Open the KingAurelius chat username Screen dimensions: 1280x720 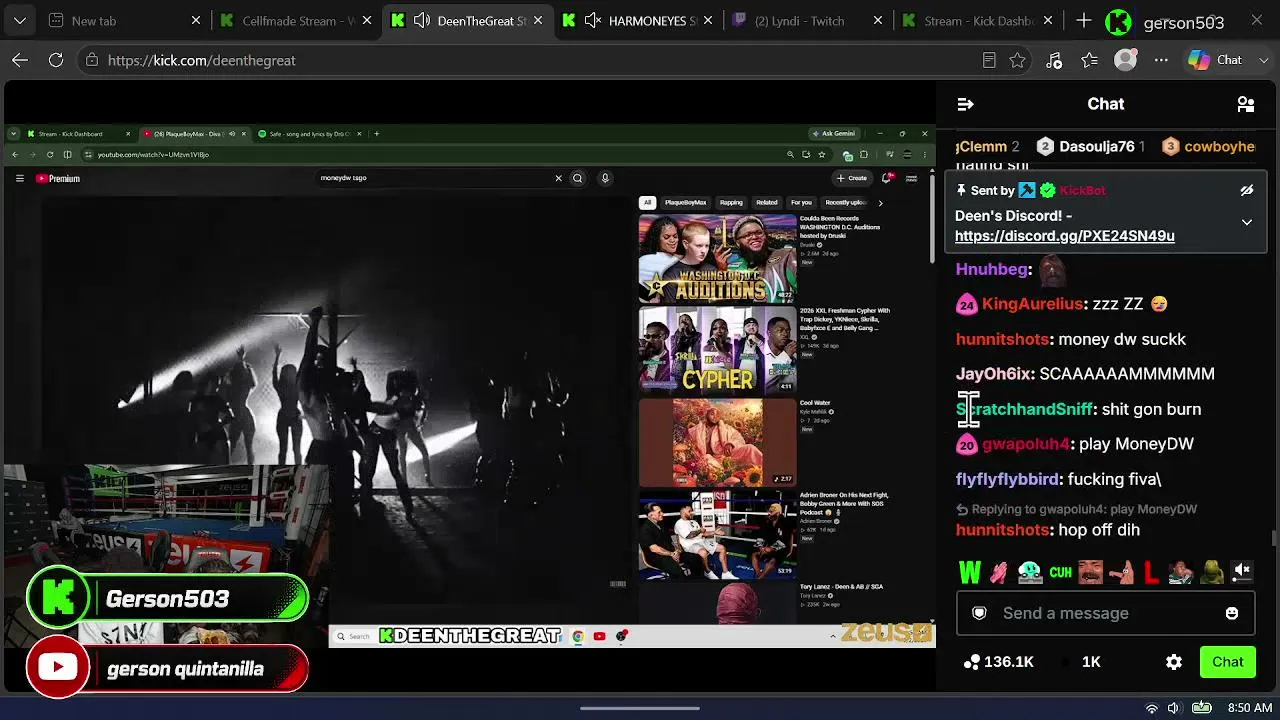pos(1032,304)
